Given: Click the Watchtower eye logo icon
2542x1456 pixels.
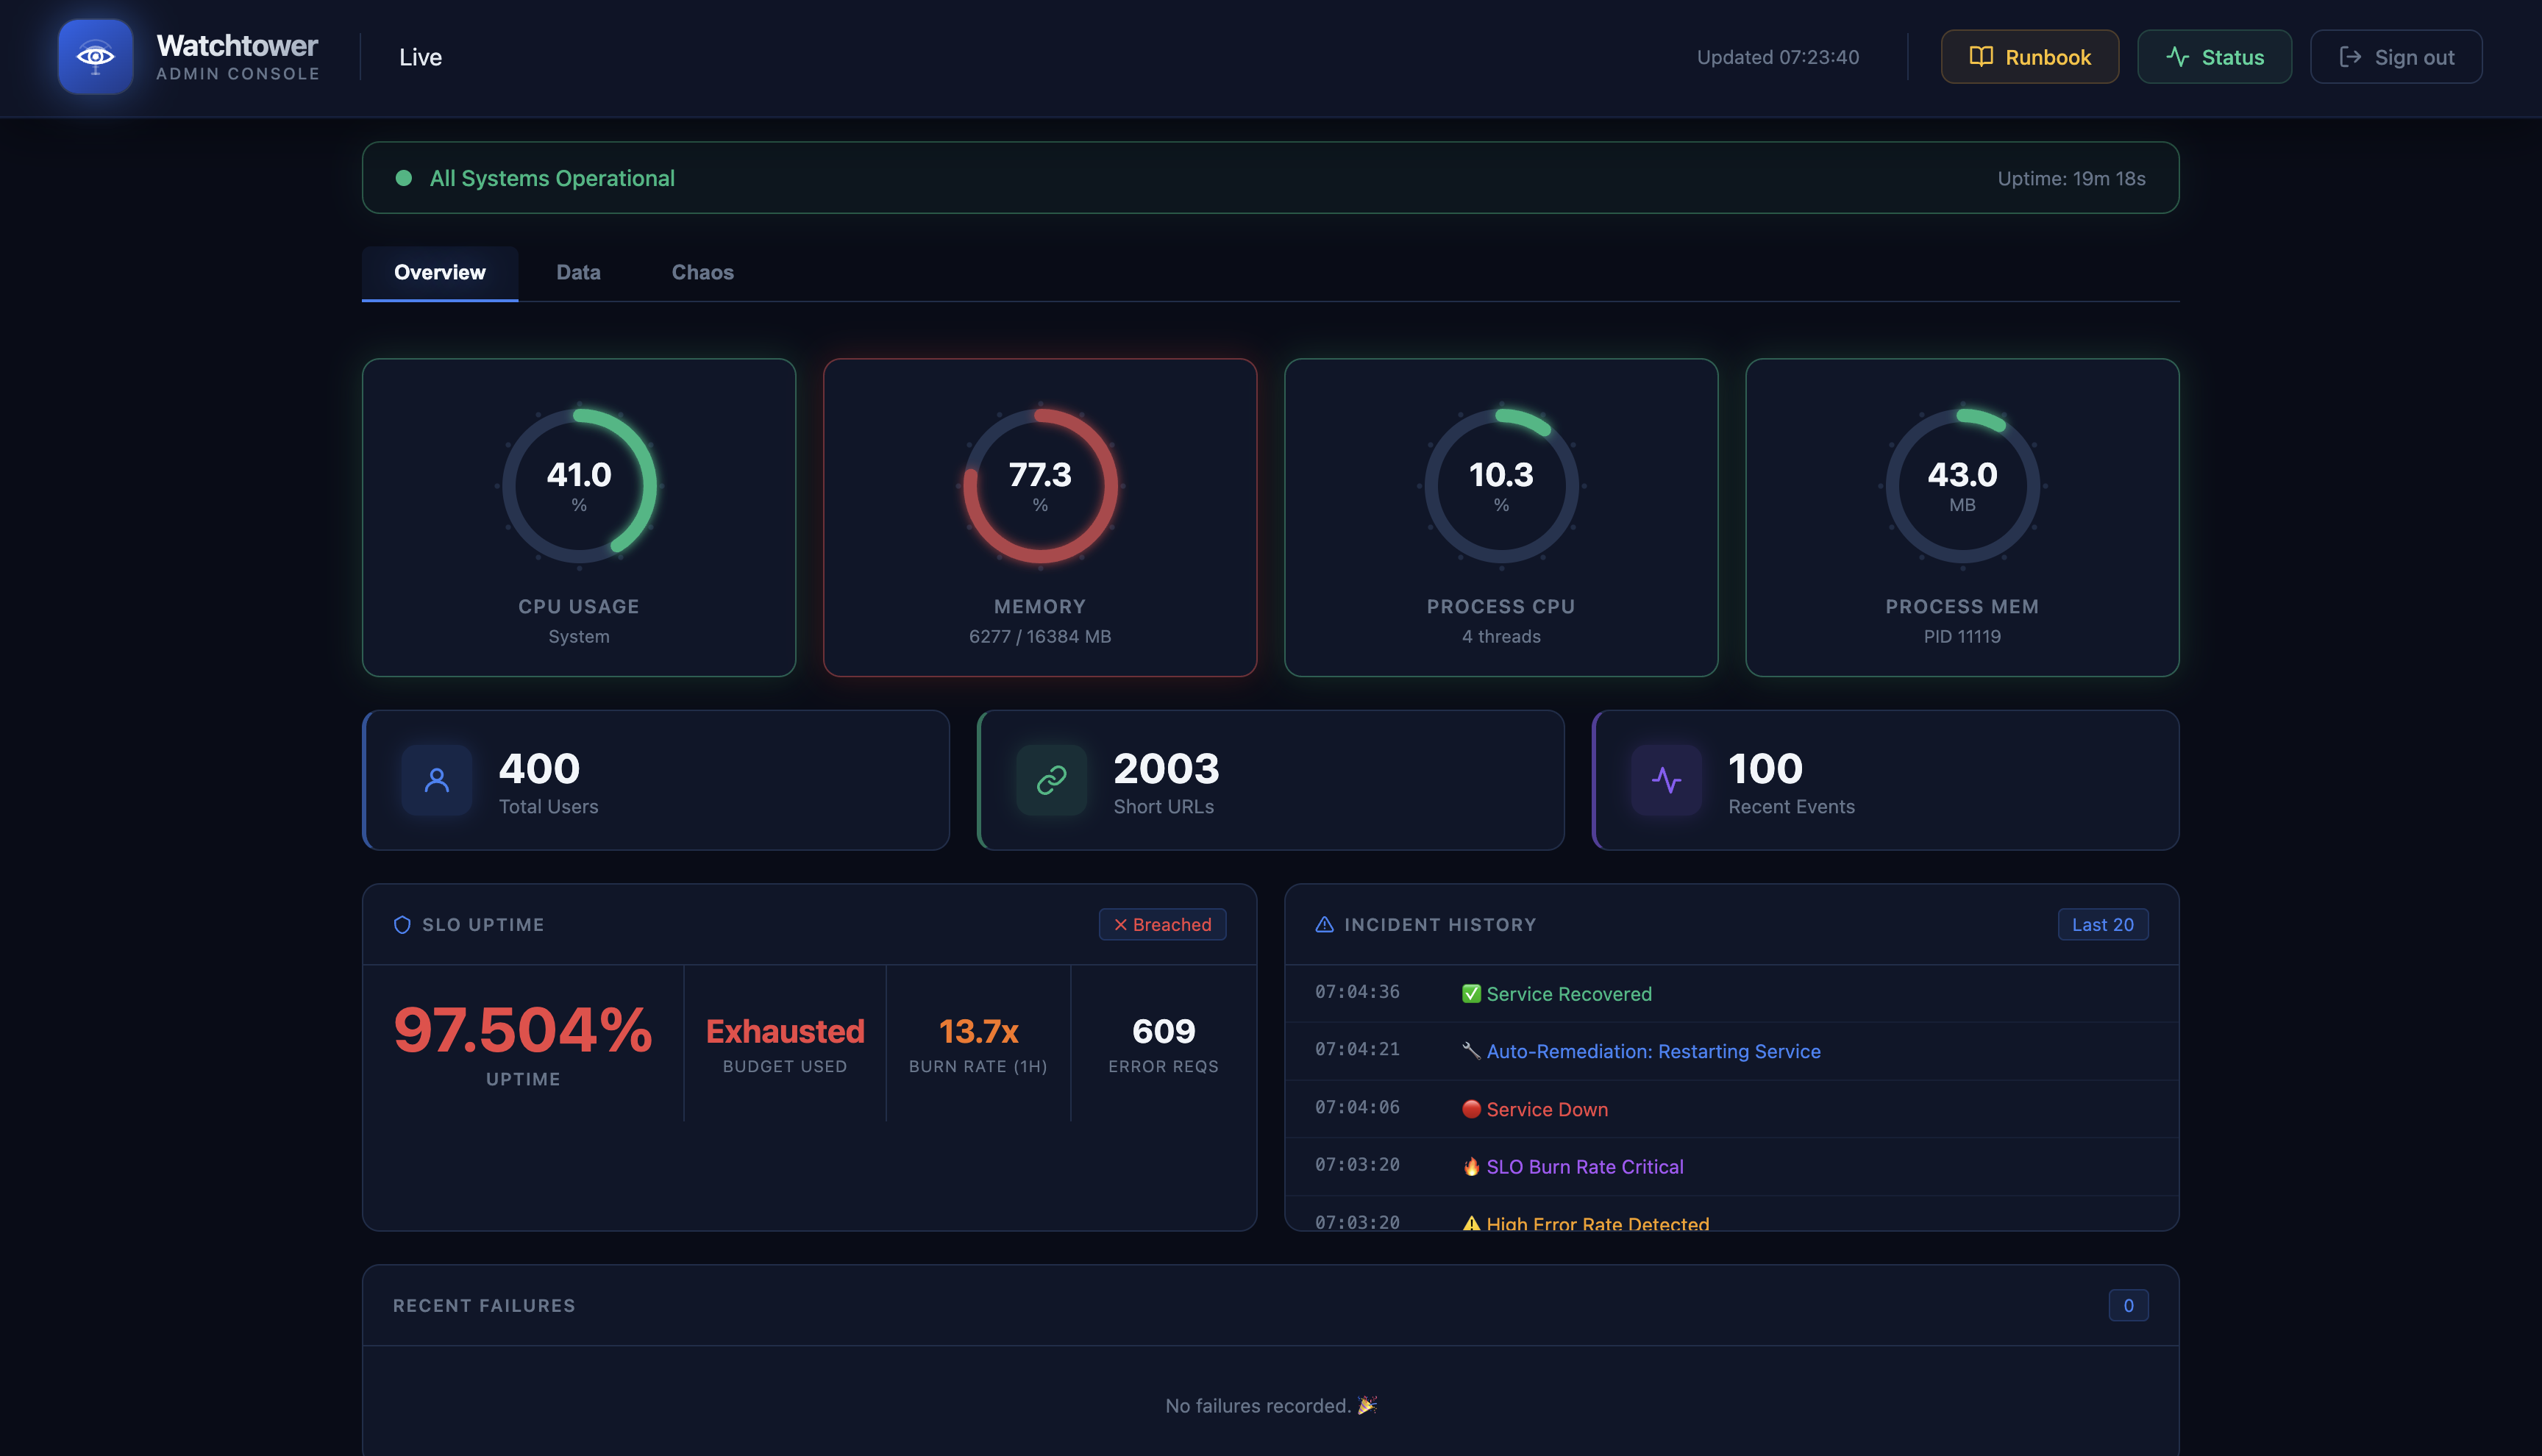Looking at the screenshot, I should point(95,57).
